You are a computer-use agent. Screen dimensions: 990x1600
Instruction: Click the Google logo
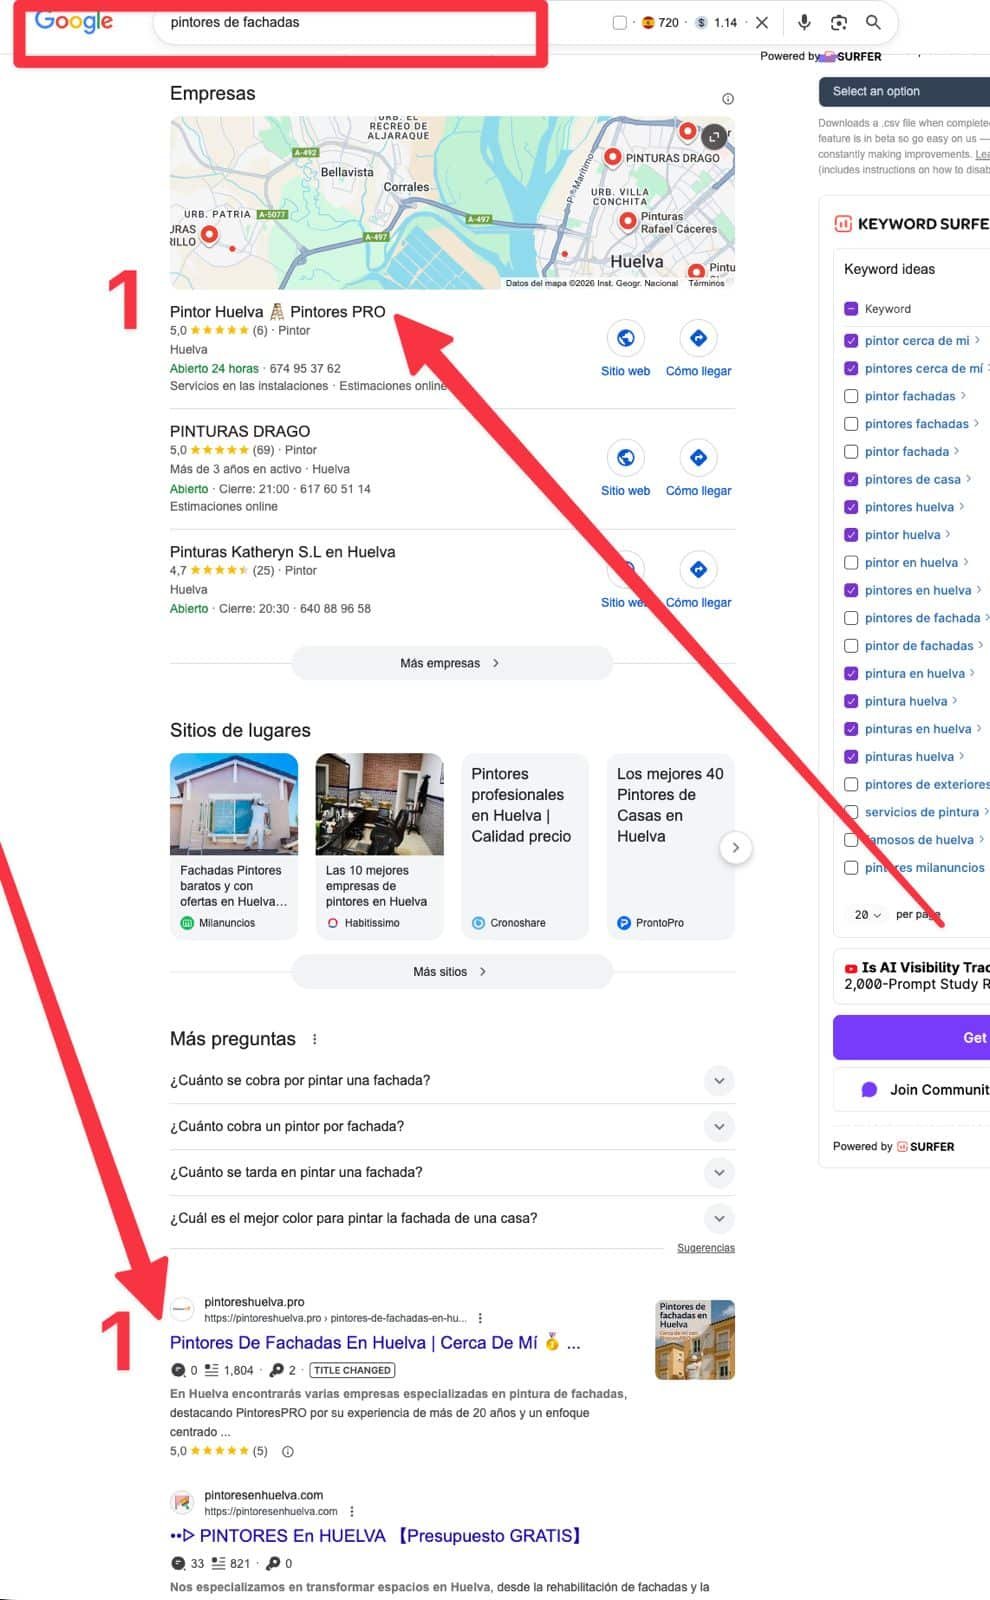[74, 20]
